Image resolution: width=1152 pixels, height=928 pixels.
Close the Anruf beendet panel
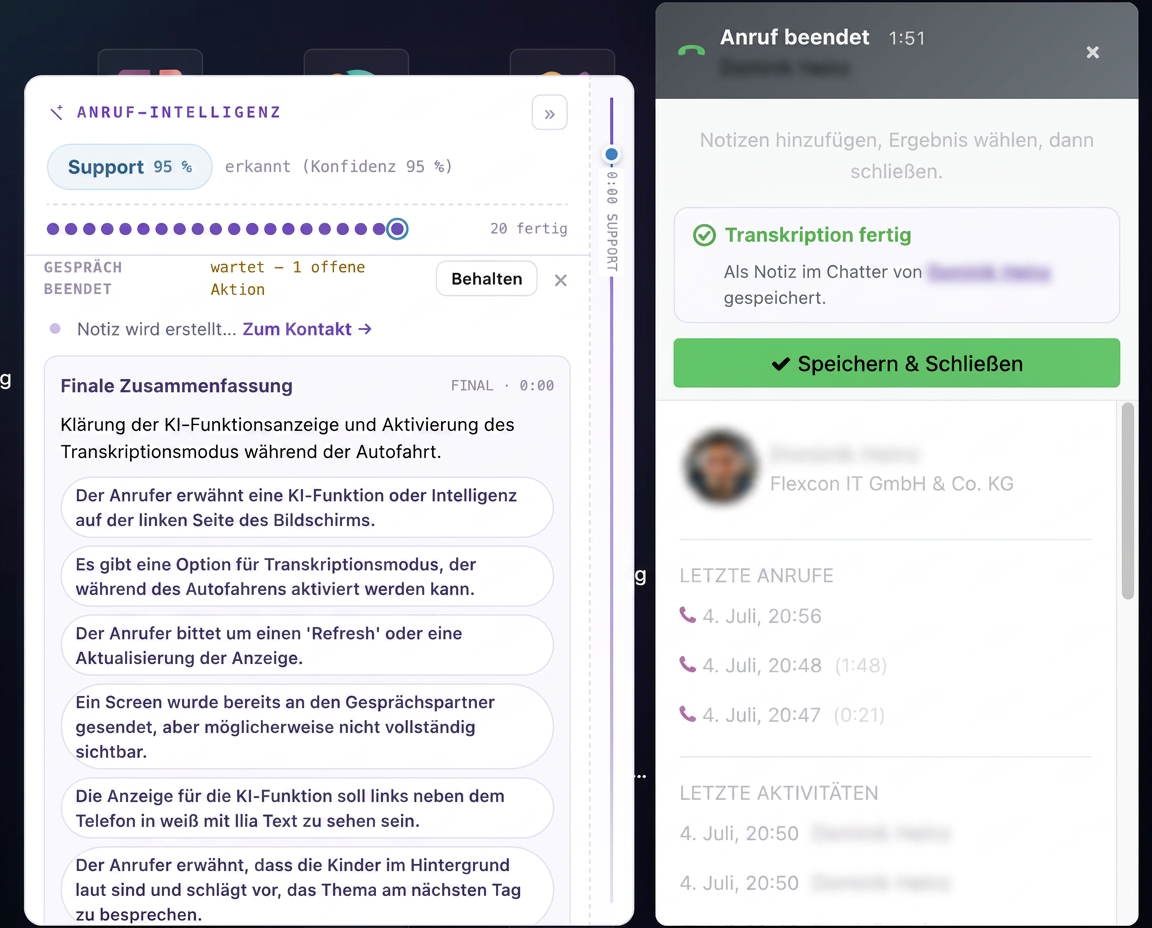[1092, 52]
